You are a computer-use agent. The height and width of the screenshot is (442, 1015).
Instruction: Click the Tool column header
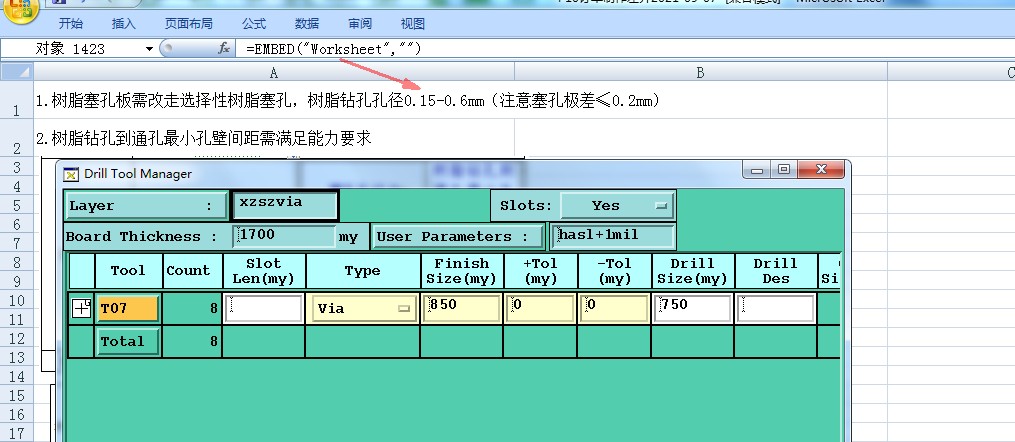click(128, 271)
